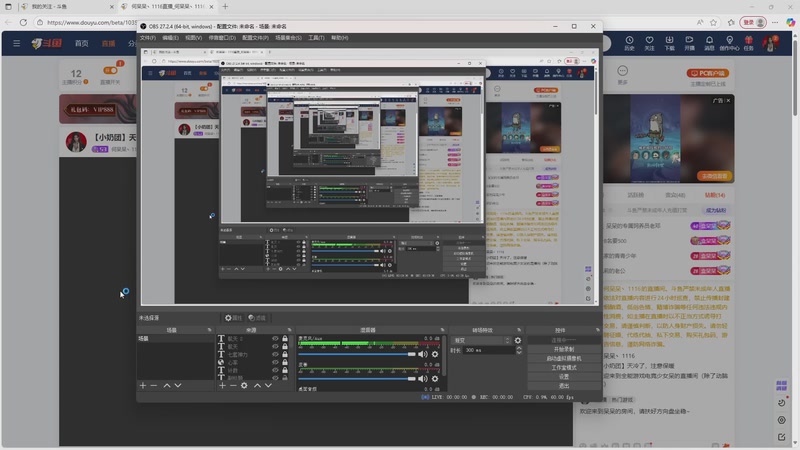Adjust 麦克风/Aux volume slider
Screen dimensions: 800x450
tap(357, 354)
